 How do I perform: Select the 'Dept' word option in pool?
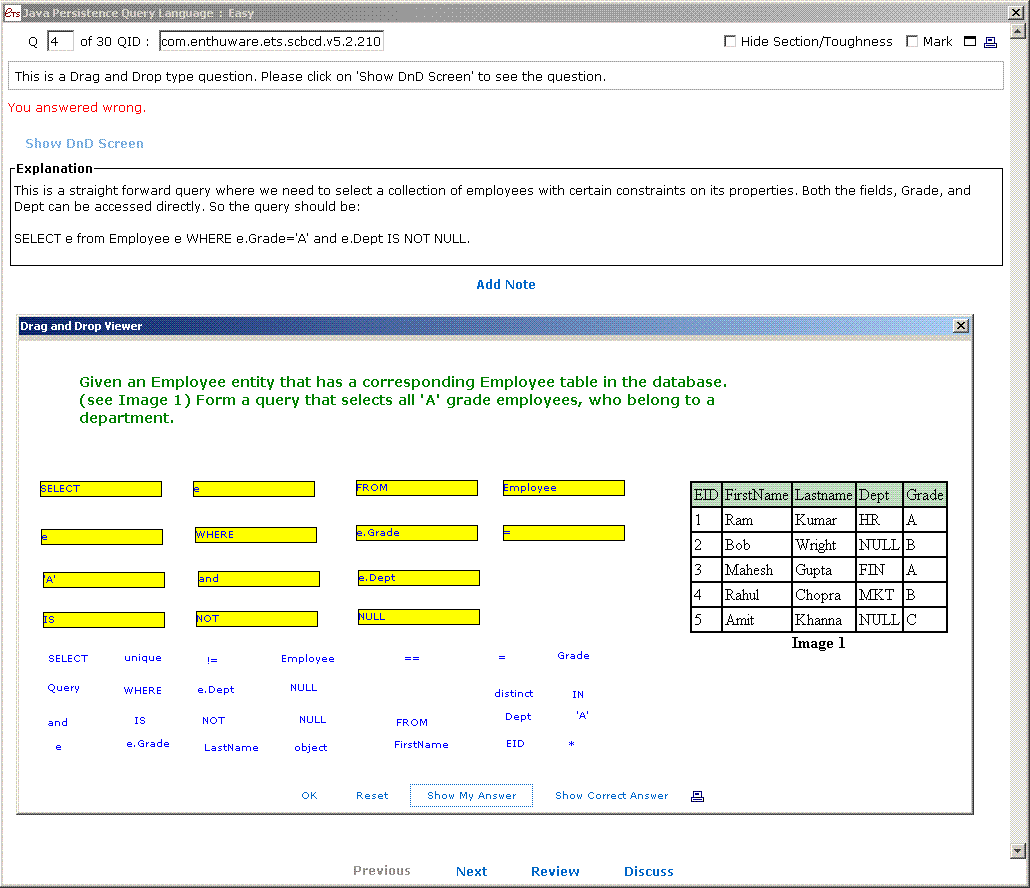point(518,717)
